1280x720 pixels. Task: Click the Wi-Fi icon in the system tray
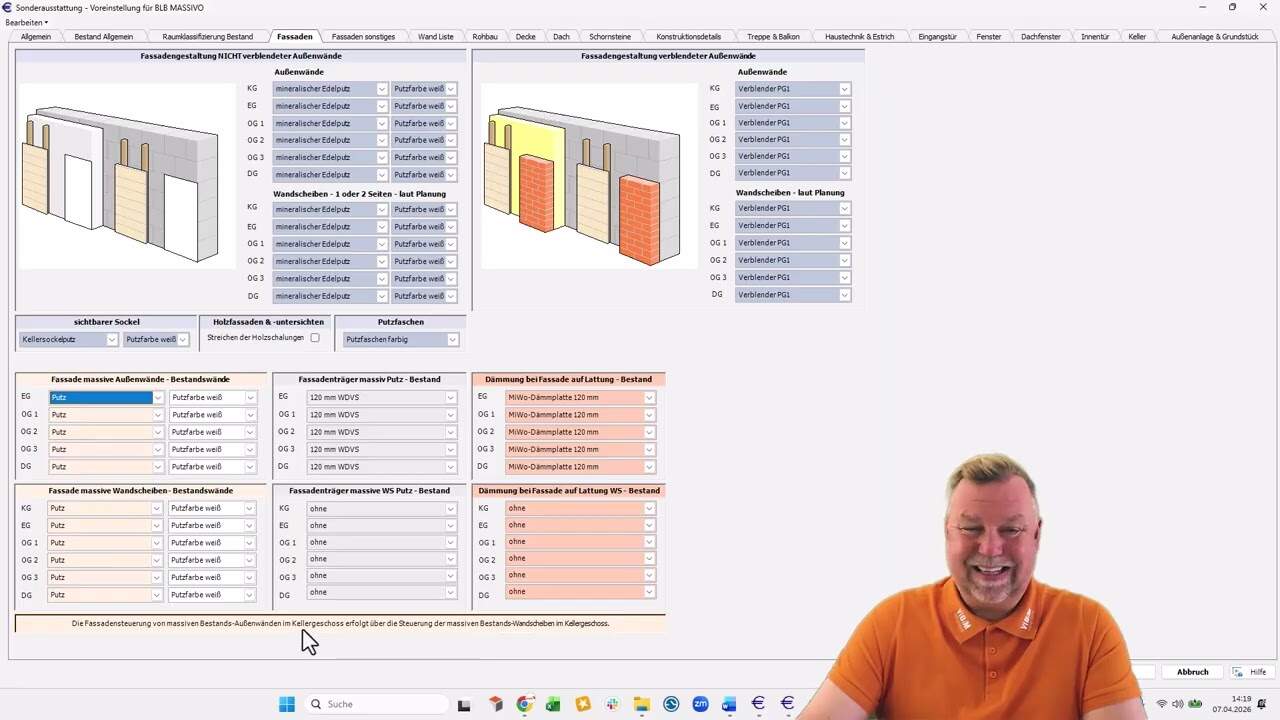1162,703
